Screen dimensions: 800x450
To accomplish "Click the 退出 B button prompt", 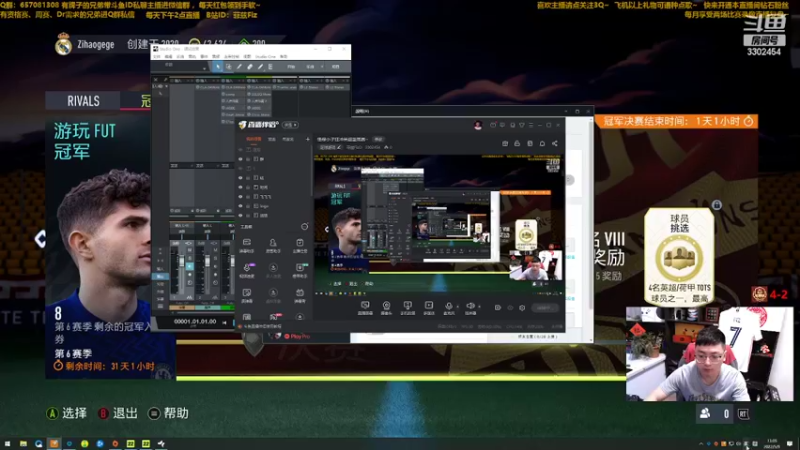I will pos(118,413).
